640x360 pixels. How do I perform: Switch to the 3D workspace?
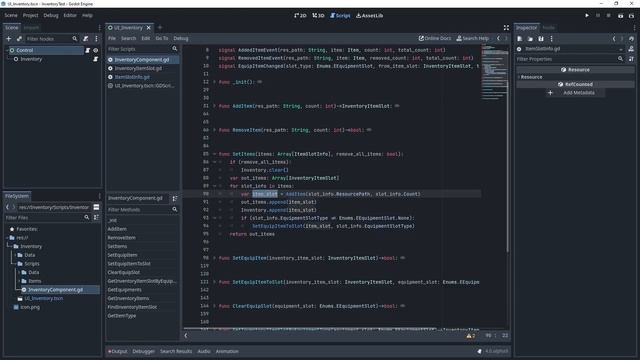[318, 16]
